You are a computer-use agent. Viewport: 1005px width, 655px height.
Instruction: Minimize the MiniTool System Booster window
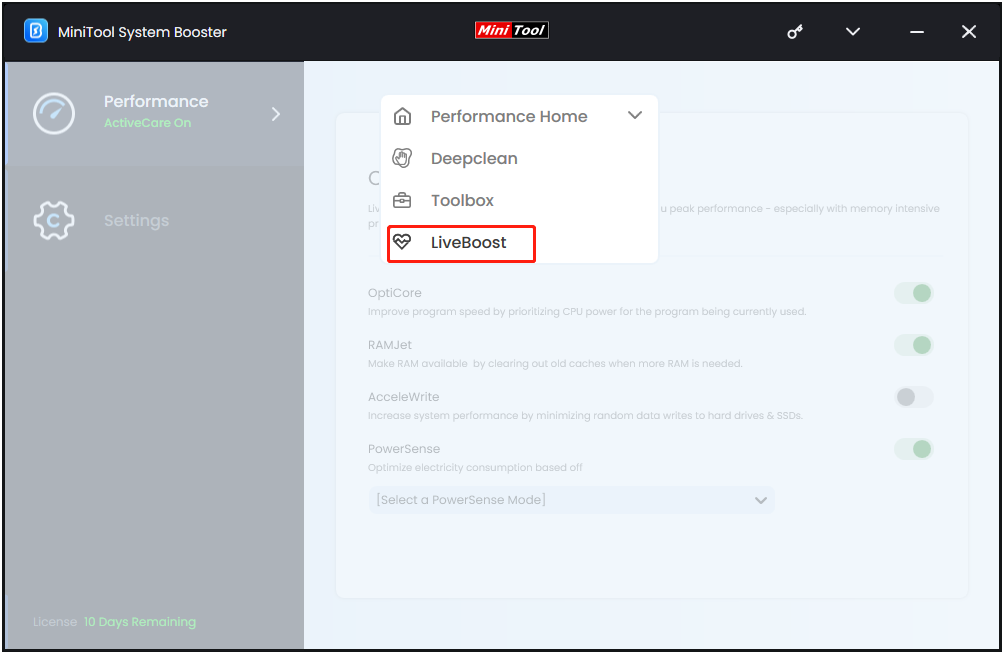pyautogui.click(x=917, y=31)
